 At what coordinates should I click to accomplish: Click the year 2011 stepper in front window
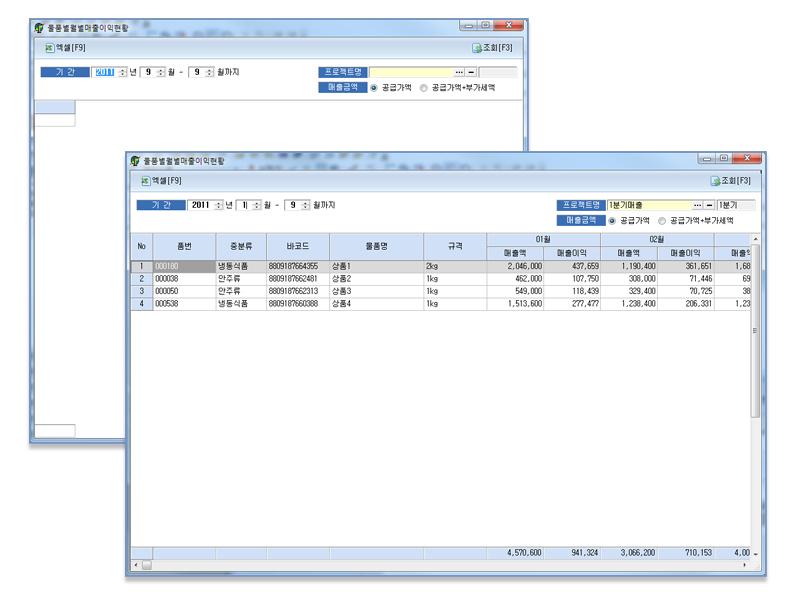tap(219, 205)
